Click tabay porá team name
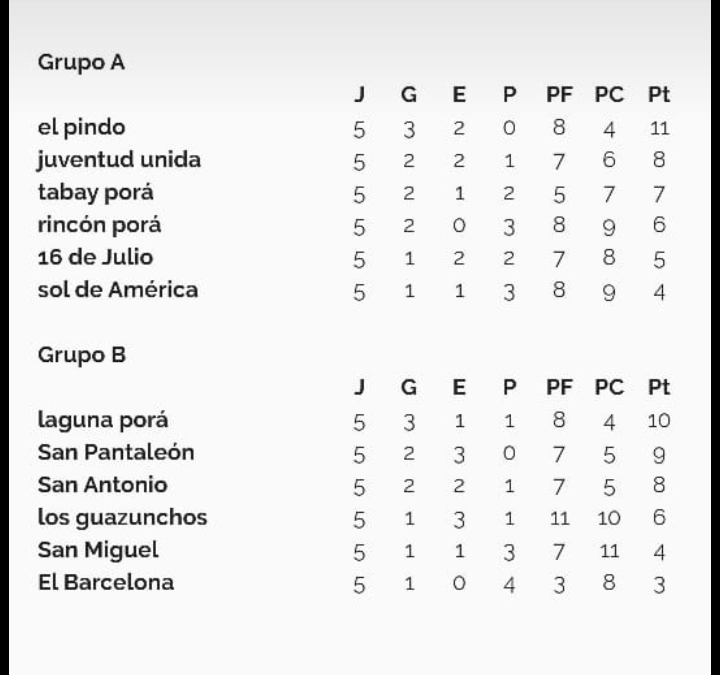720x675 pixels. 95,193
